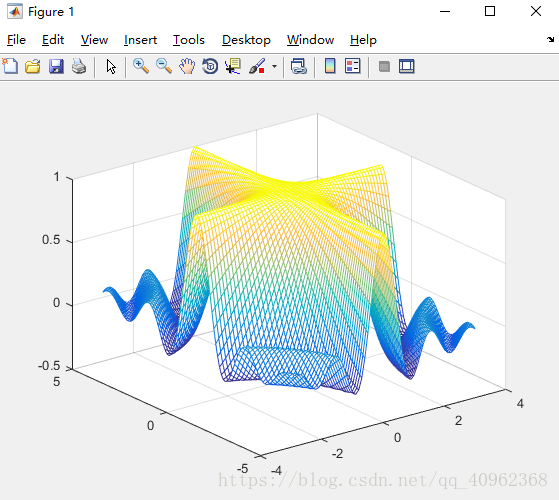Open the Help menu

[x=363, y=40]
